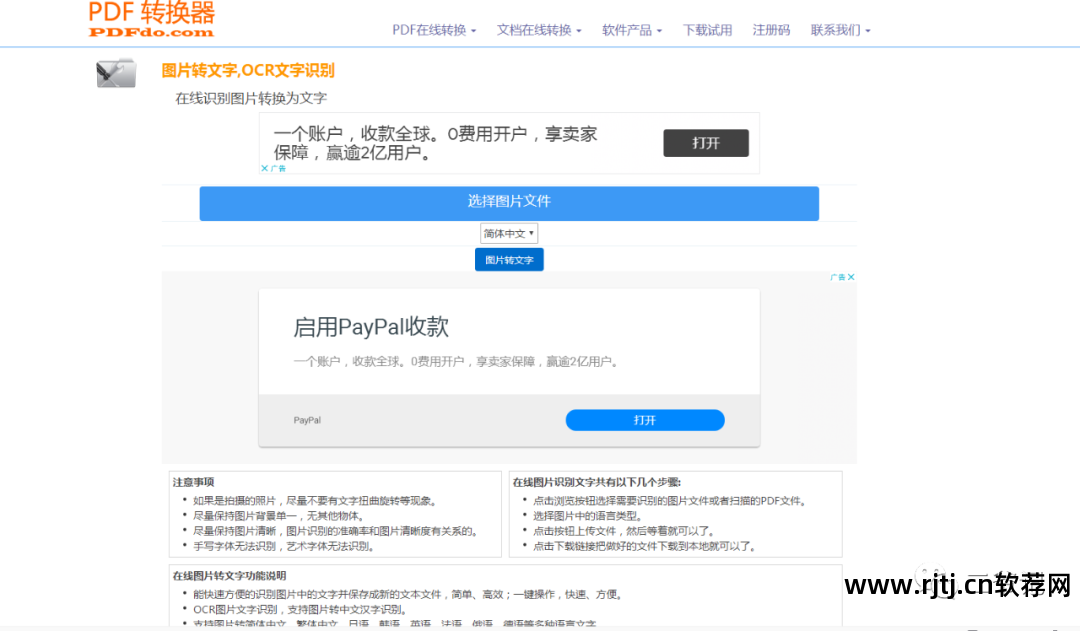The width and height of the screenshot is (1080, 631).
Task: Click the blue 打开 button in the PayPal ad
Action: (x=645, y=419)
